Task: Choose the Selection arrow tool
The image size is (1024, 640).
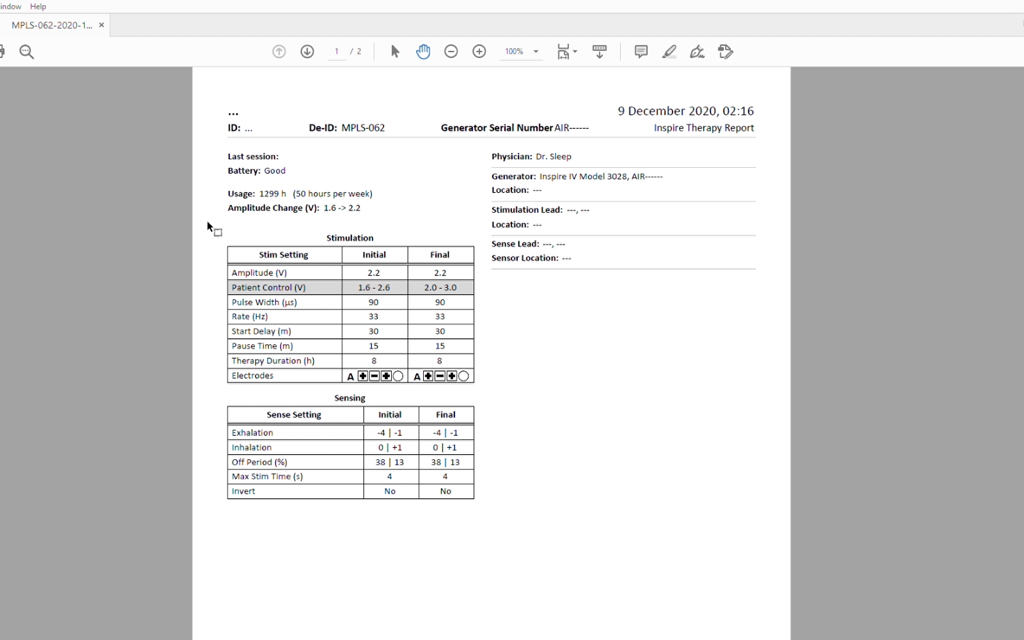Action: pyautogui.click(x=395, y=52)
